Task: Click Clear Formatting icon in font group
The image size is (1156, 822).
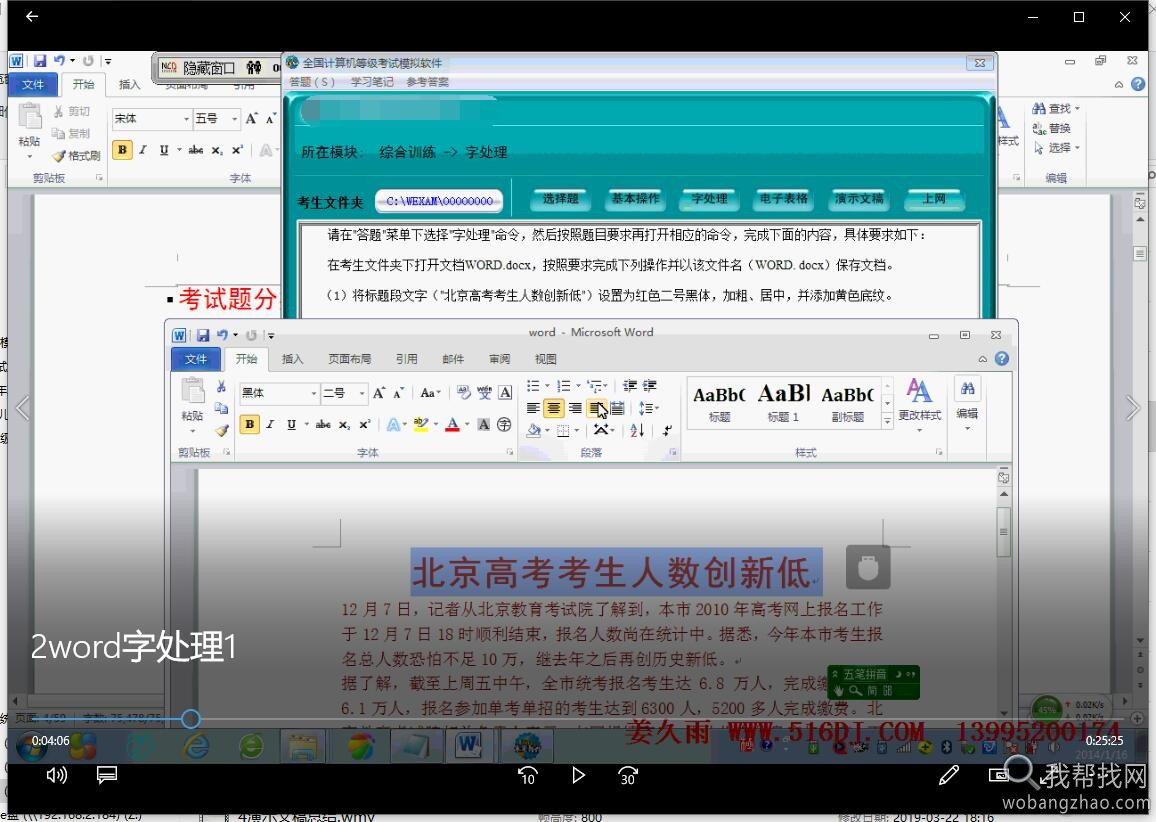Action: click(463, 393)
